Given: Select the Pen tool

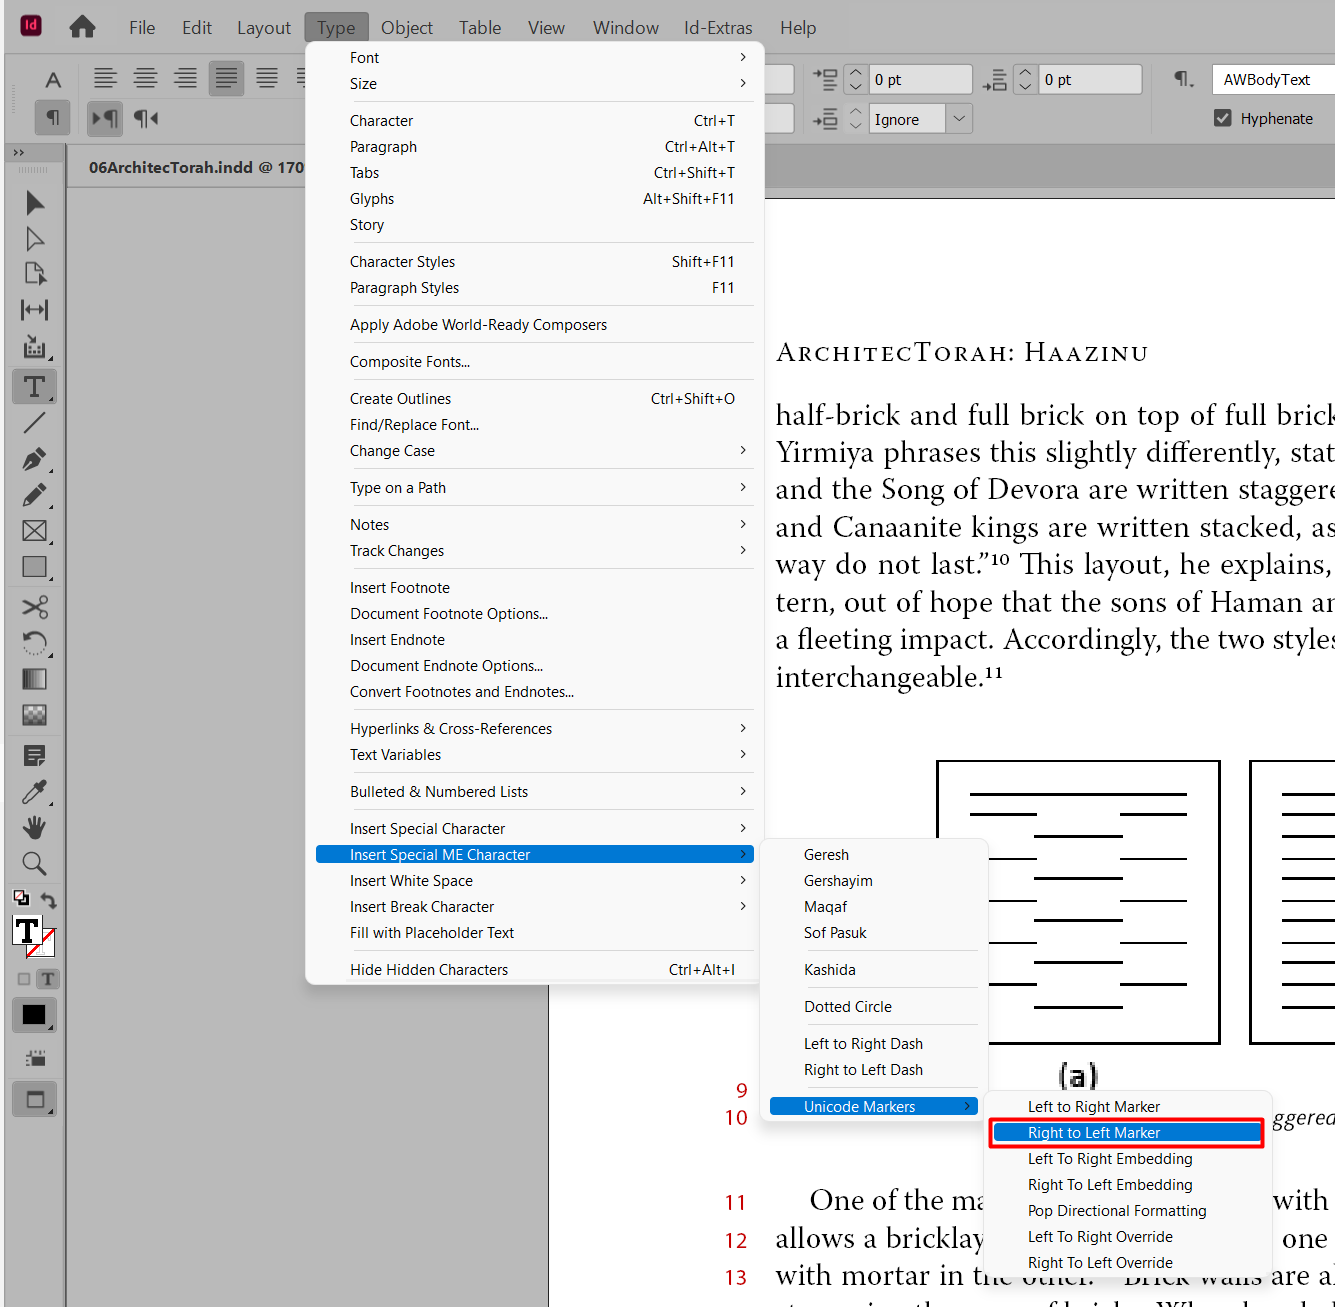Looking at the screenshot, I should point(34,459).
